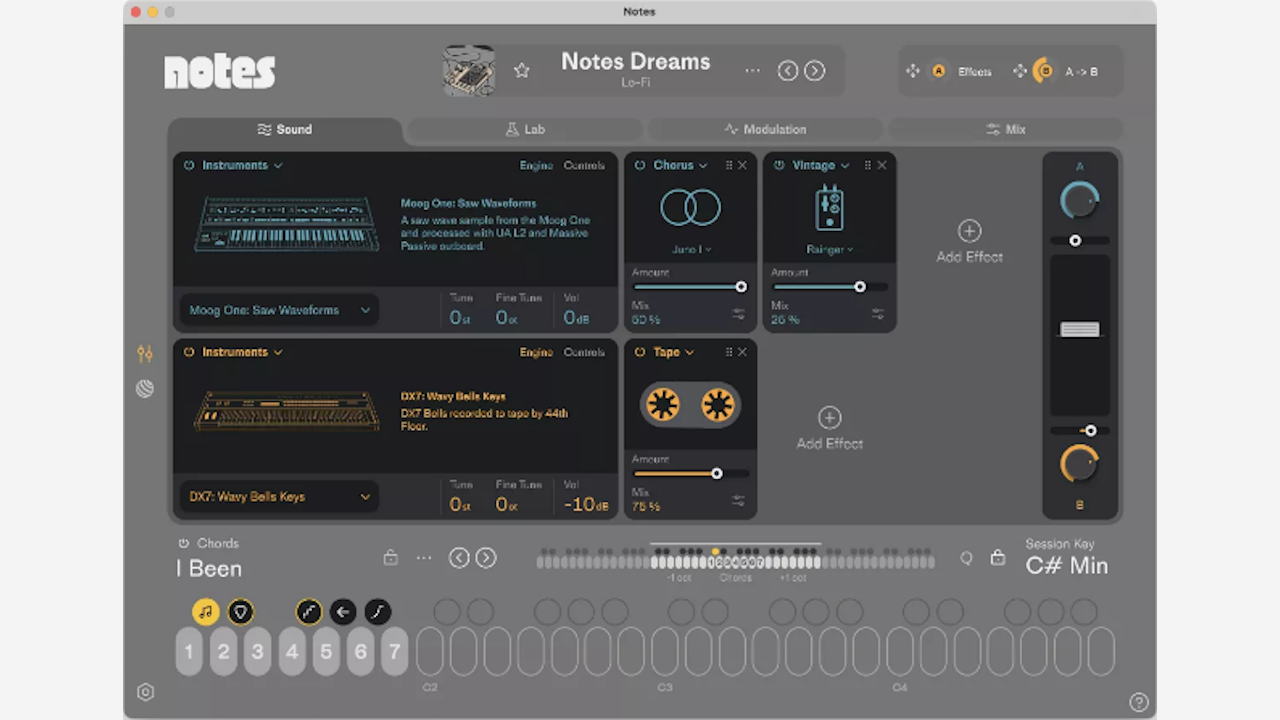Click the drum machine preset thumbnail

click(x=469, y=70)
